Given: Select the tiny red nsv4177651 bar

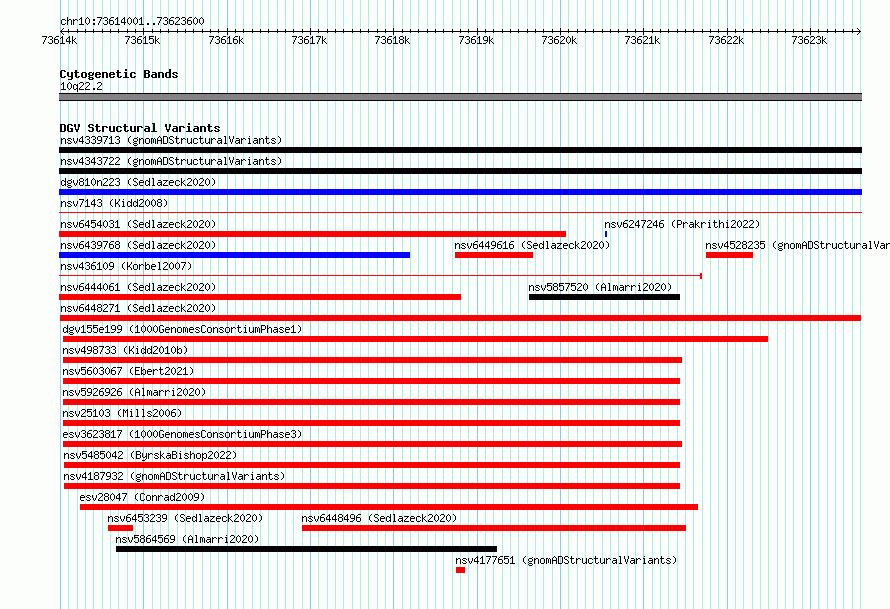Looking at the screenshot, I should point(460,570).
